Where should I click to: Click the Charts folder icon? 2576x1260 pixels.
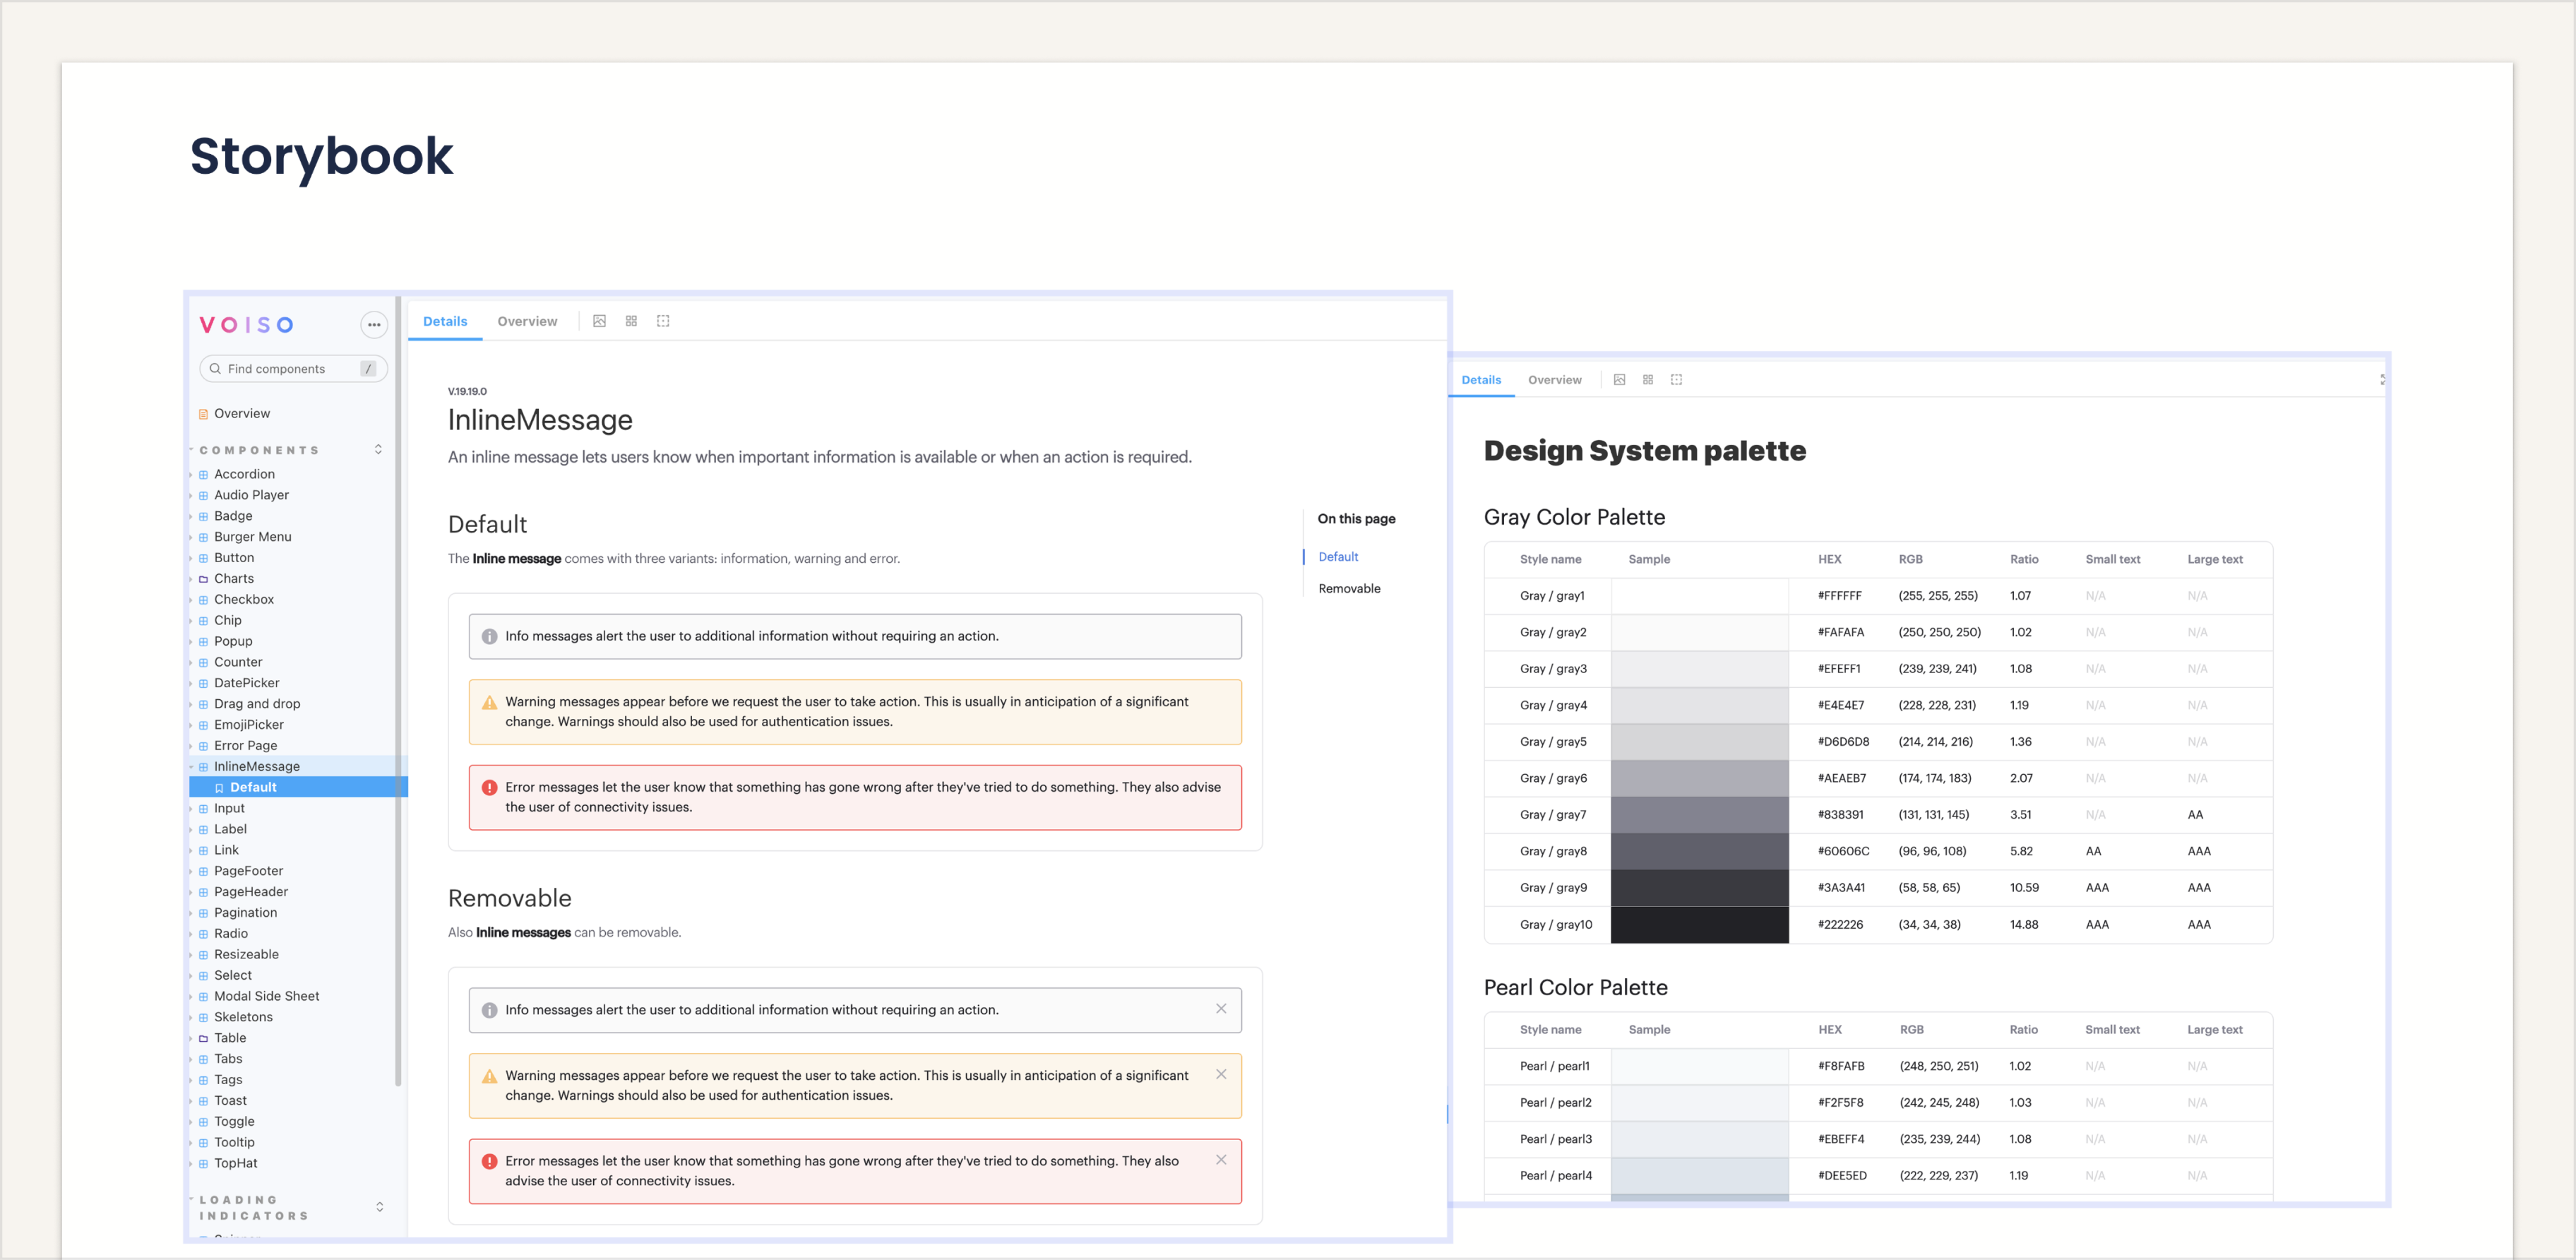click(x=203, y=579)
